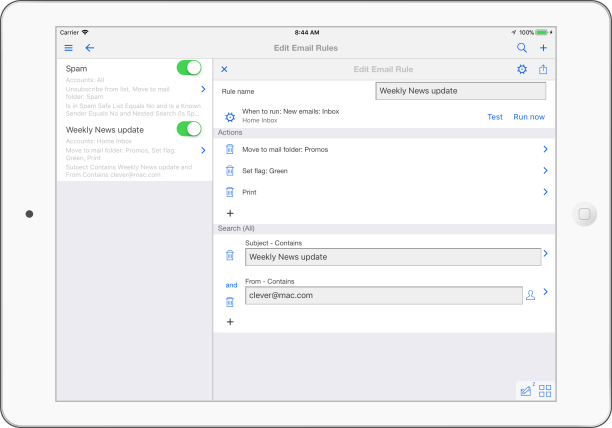Image resolution: width=612 pixels, height=428 pixels.
Task: Click the gear beside When to run
Action: (230, 117)
